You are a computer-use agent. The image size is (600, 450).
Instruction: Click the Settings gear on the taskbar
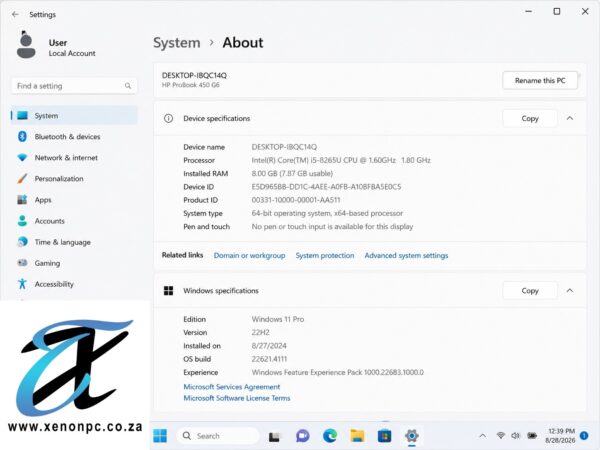click(x=412, y=436)
